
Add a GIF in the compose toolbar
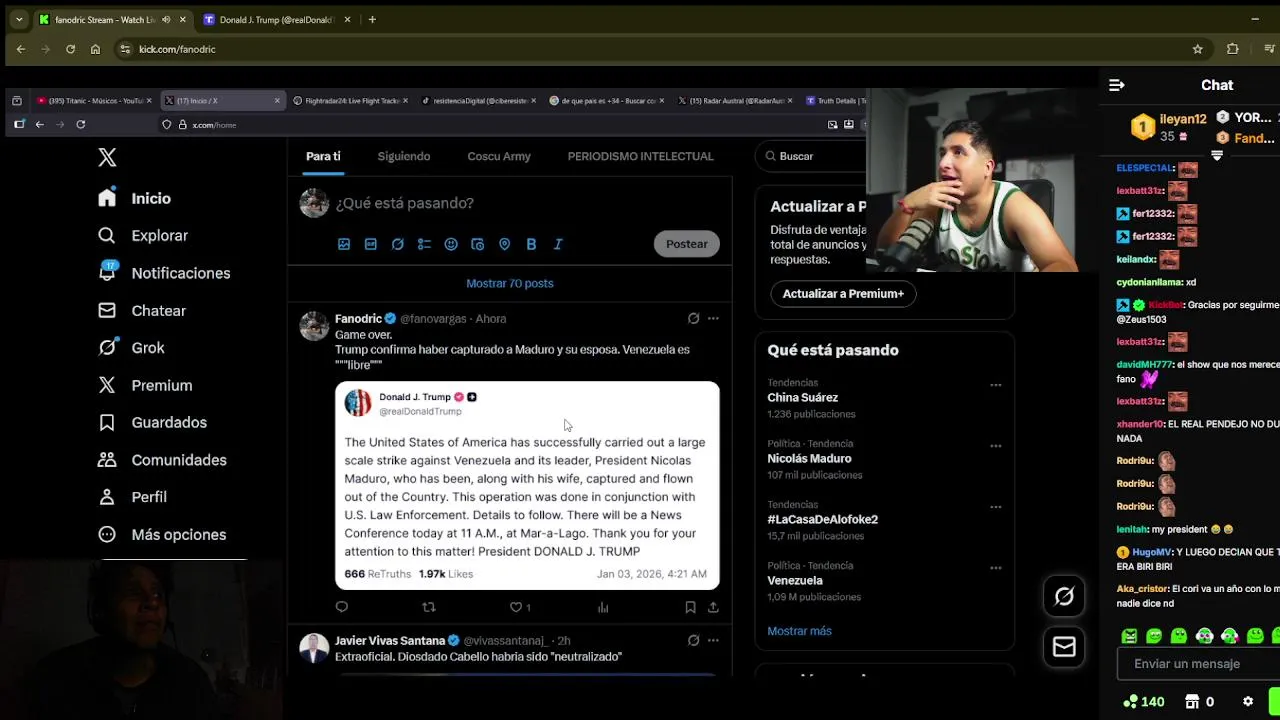pos(371,244)
